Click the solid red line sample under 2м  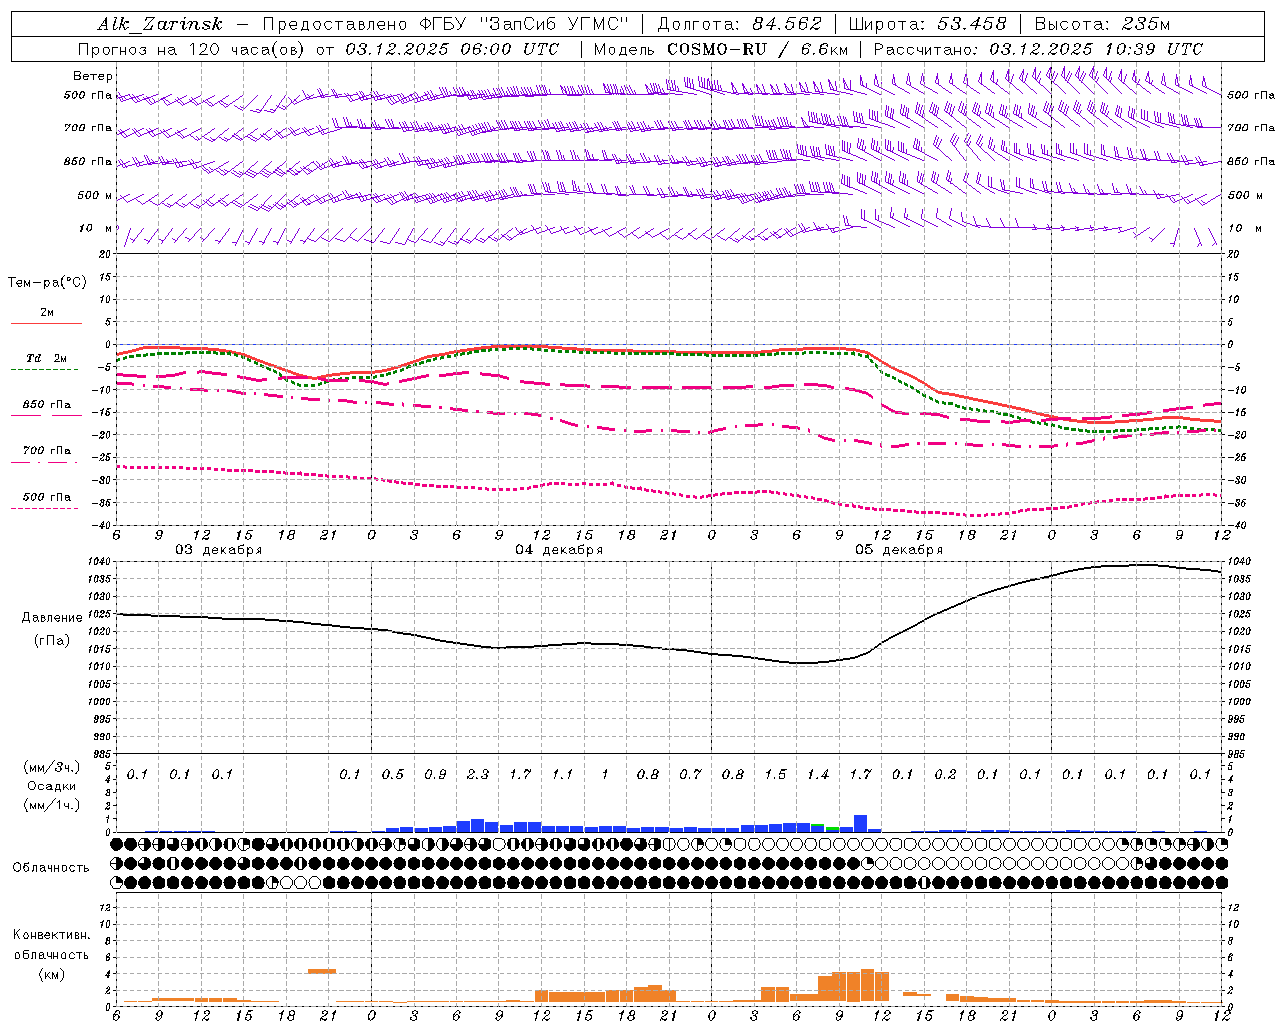click(x=46, y=323)
